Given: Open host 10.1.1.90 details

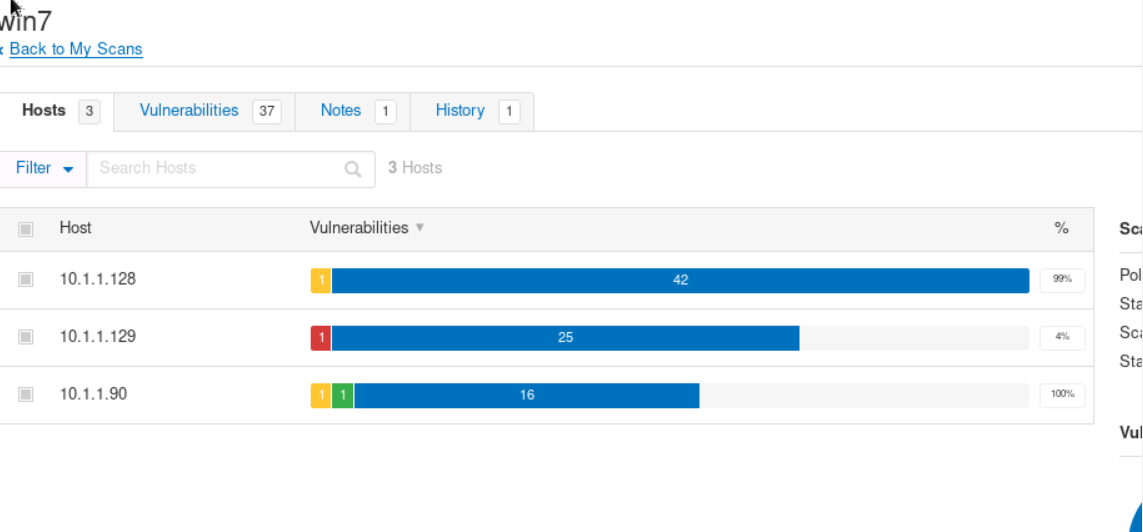Looking at the screenshot, I should click(x=93, y=394).
